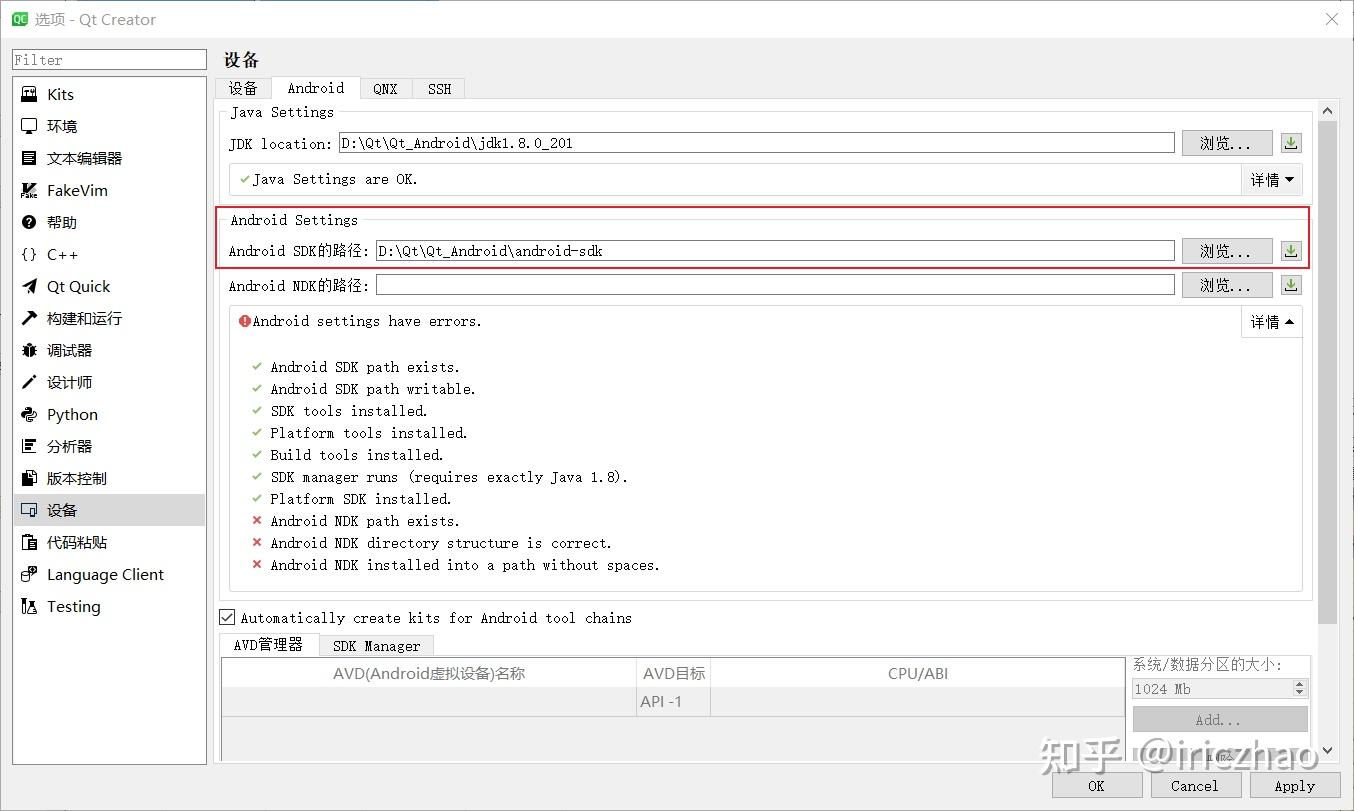Select the 版本控制 icon
Image resolution: width=1354 pixels, height=811 pixels.
29,478
